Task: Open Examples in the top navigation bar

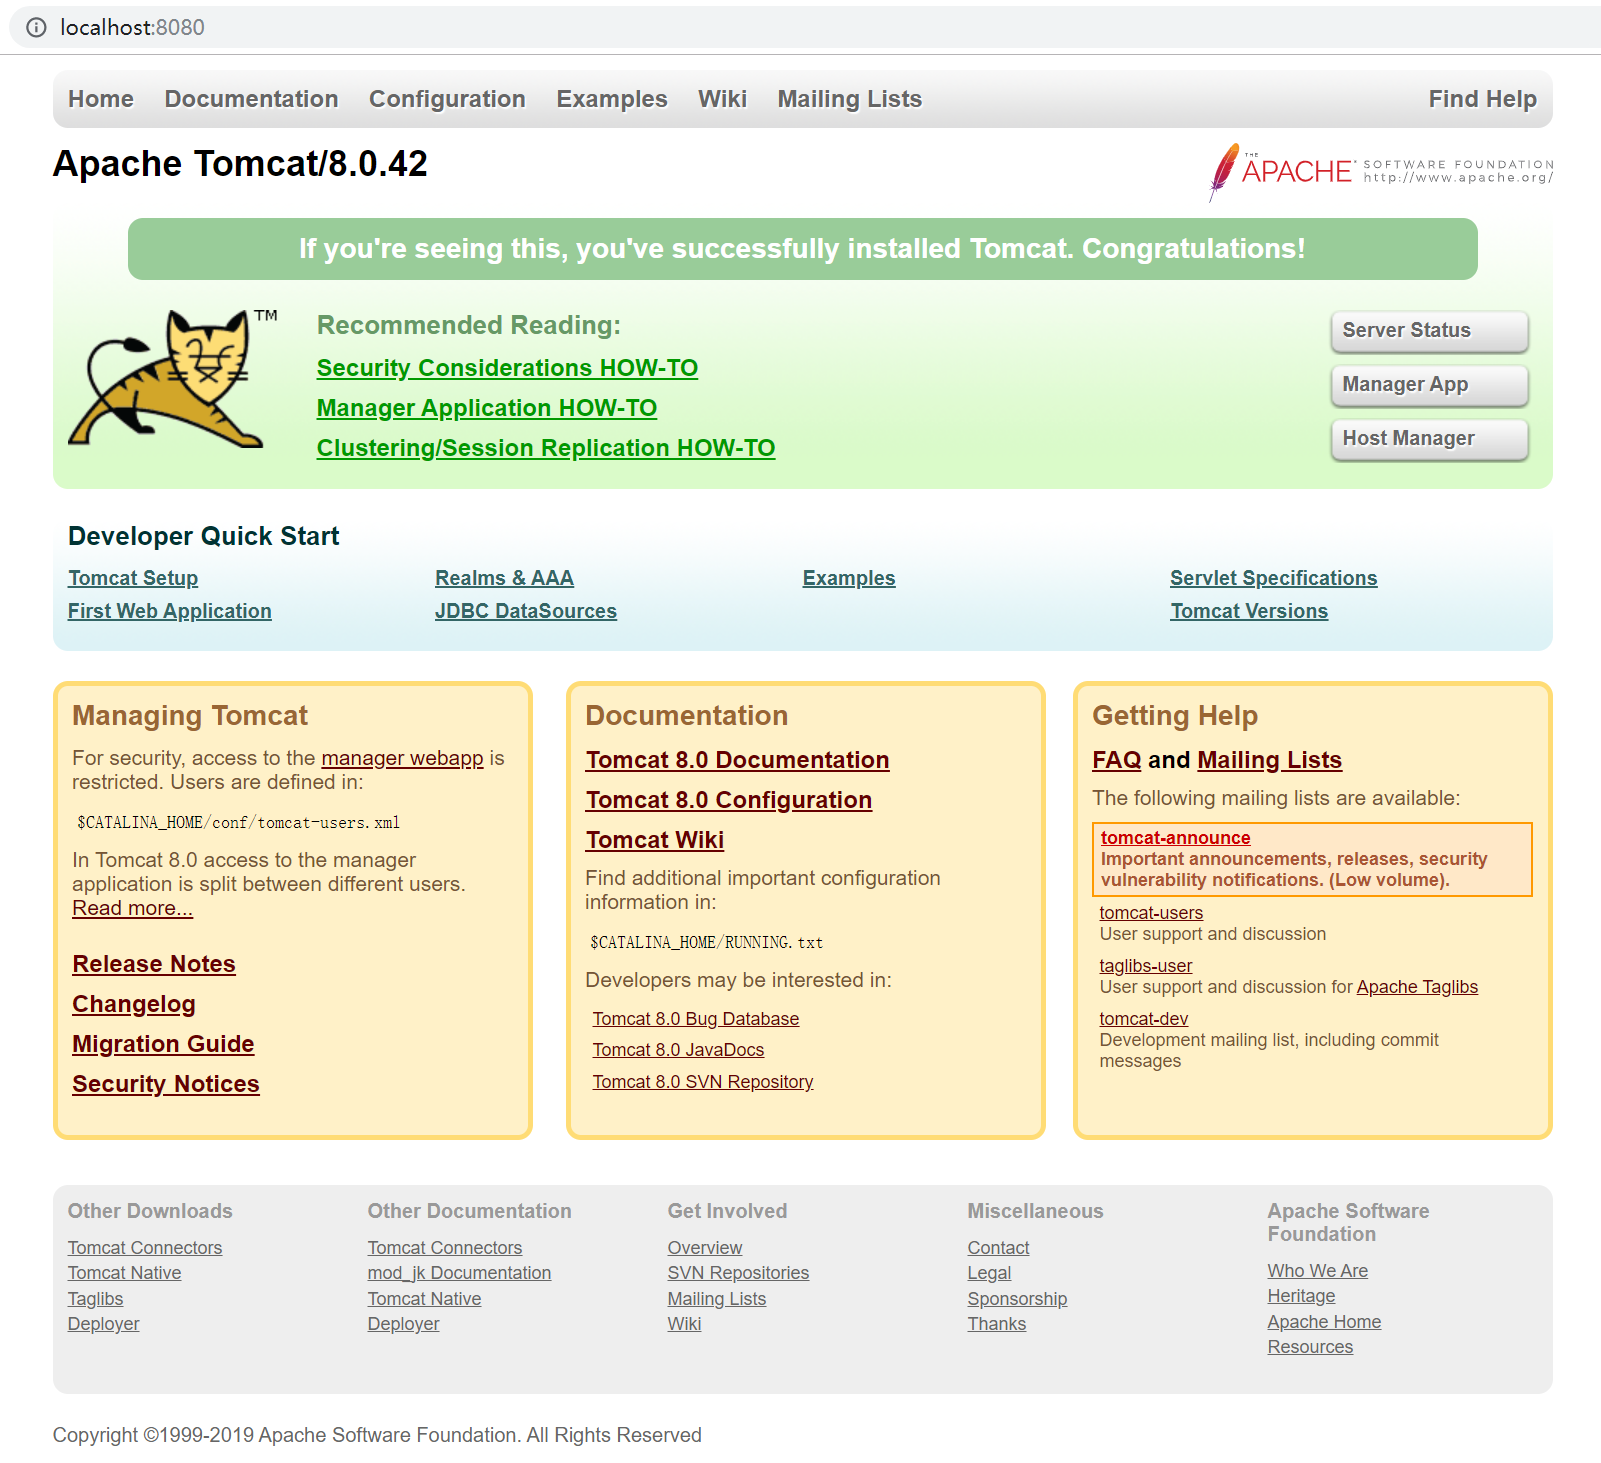Action: (612, 99)
